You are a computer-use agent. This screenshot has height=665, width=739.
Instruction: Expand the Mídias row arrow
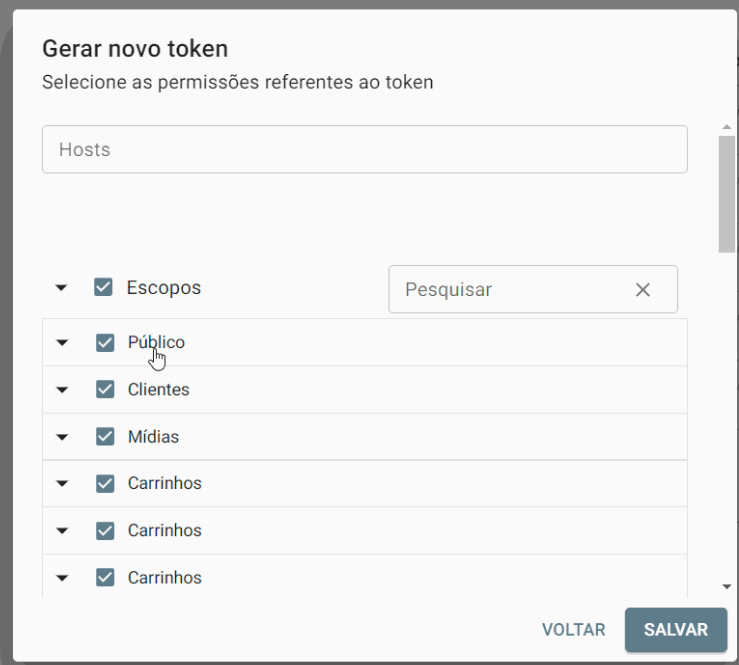[62, 437]
